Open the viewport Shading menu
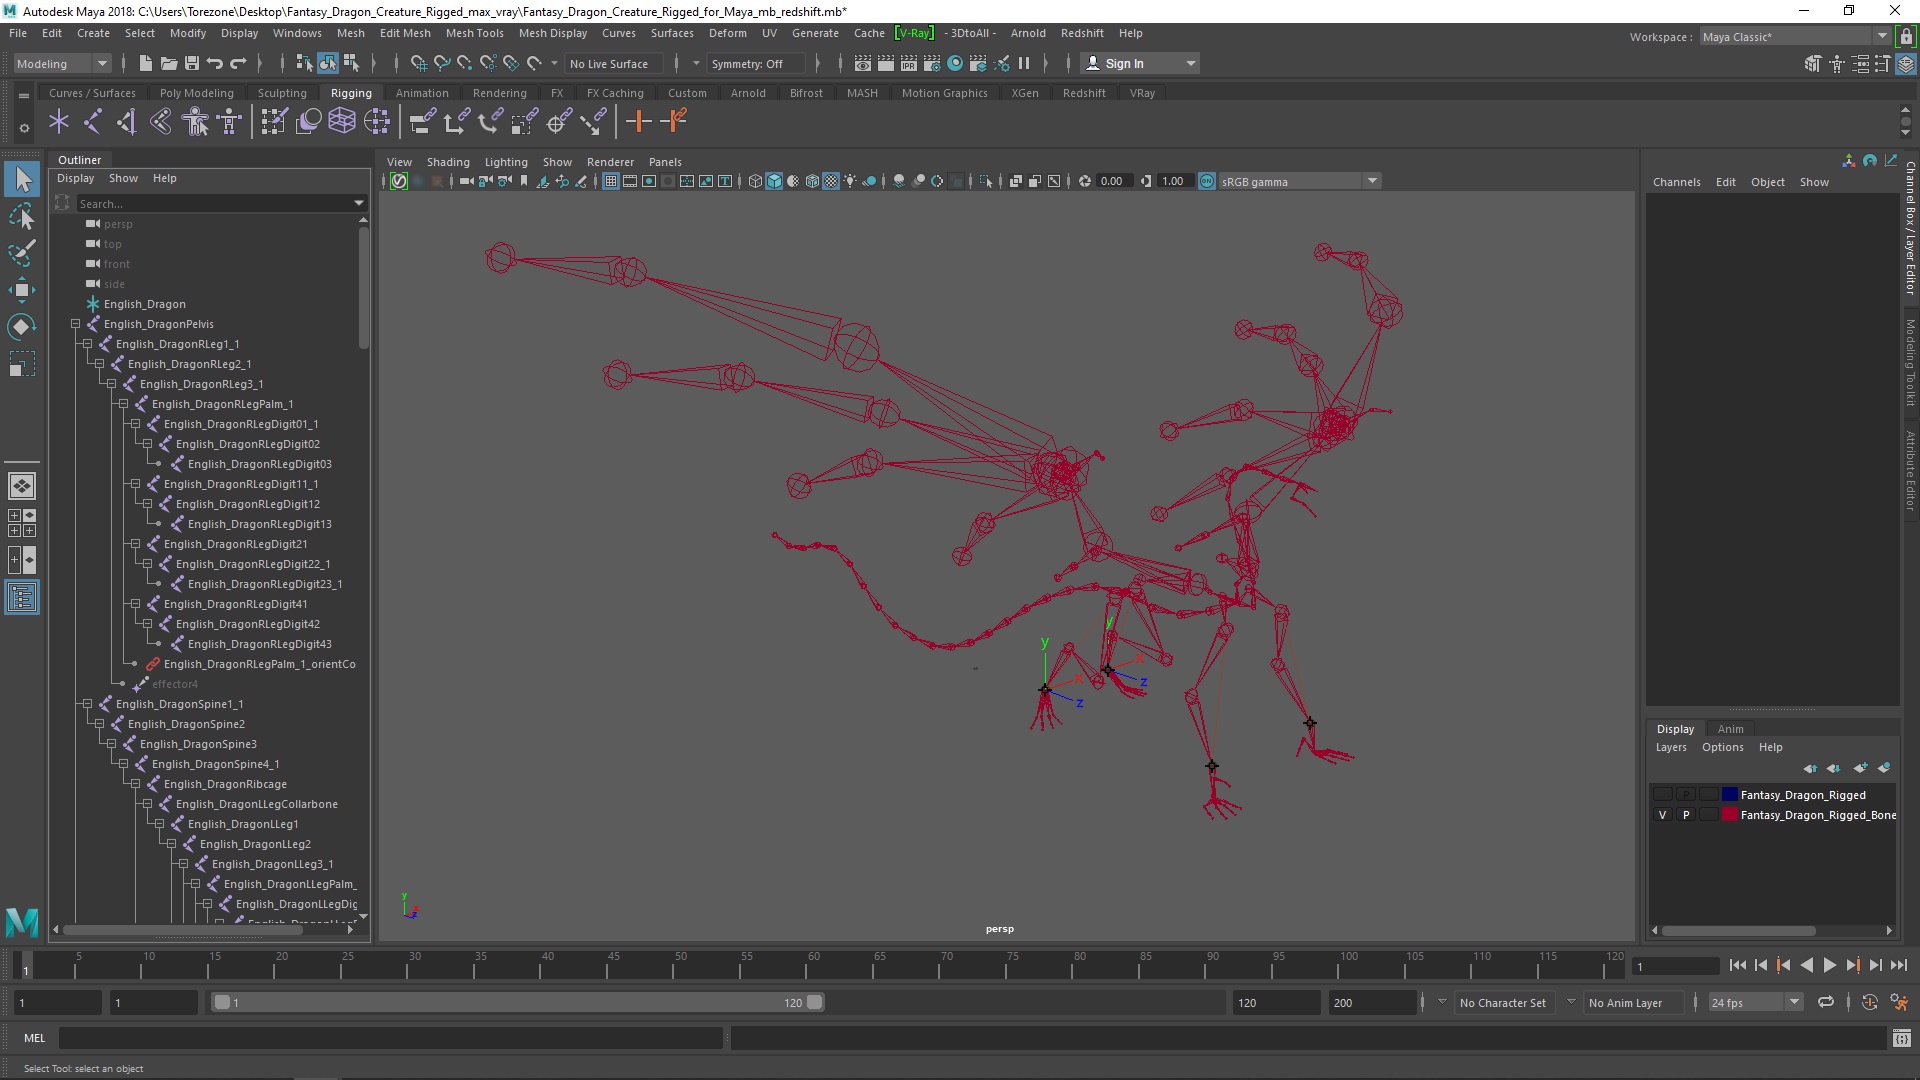1920x1080 pixels. click(x=448, y=162)
